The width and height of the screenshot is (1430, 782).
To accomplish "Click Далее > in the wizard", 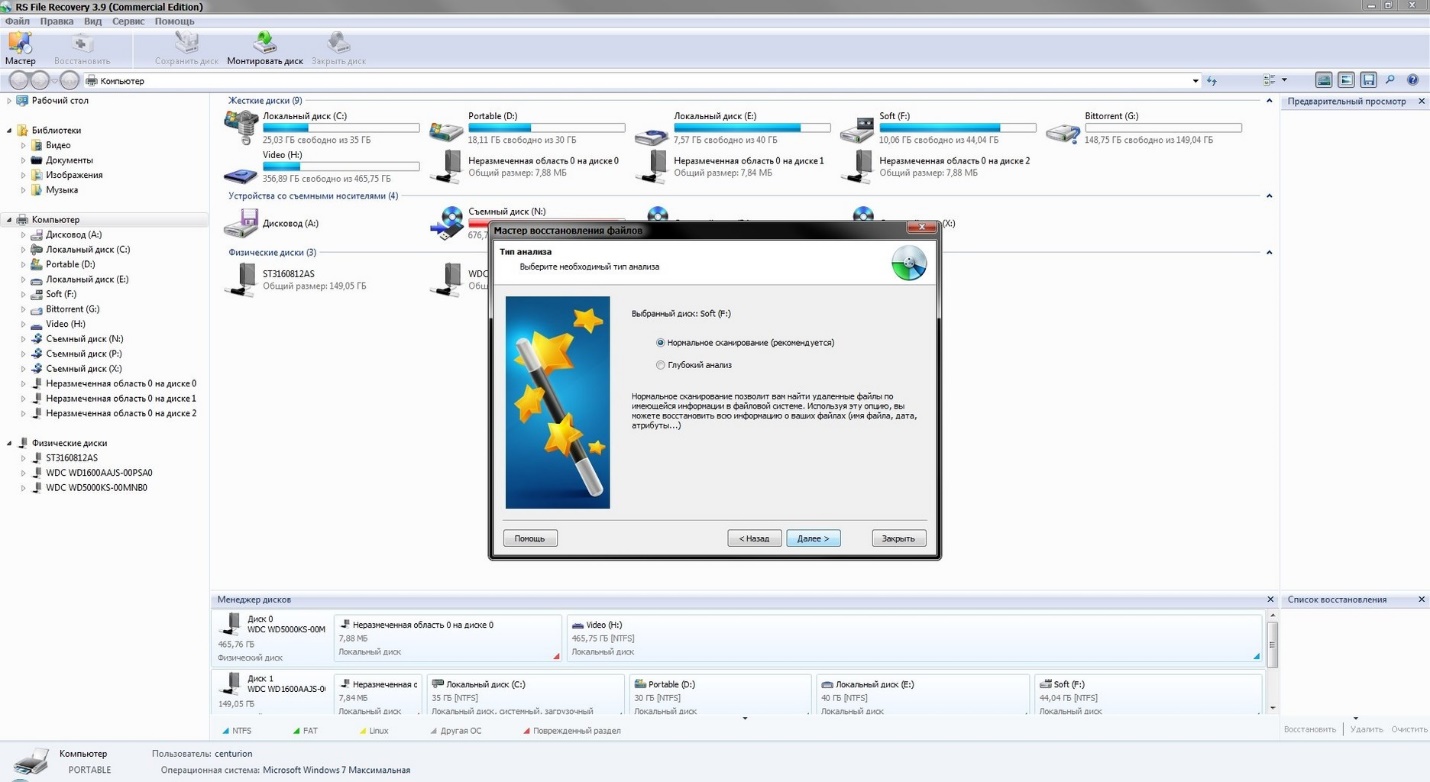I will pyautogui.click(x=813, y=538).
